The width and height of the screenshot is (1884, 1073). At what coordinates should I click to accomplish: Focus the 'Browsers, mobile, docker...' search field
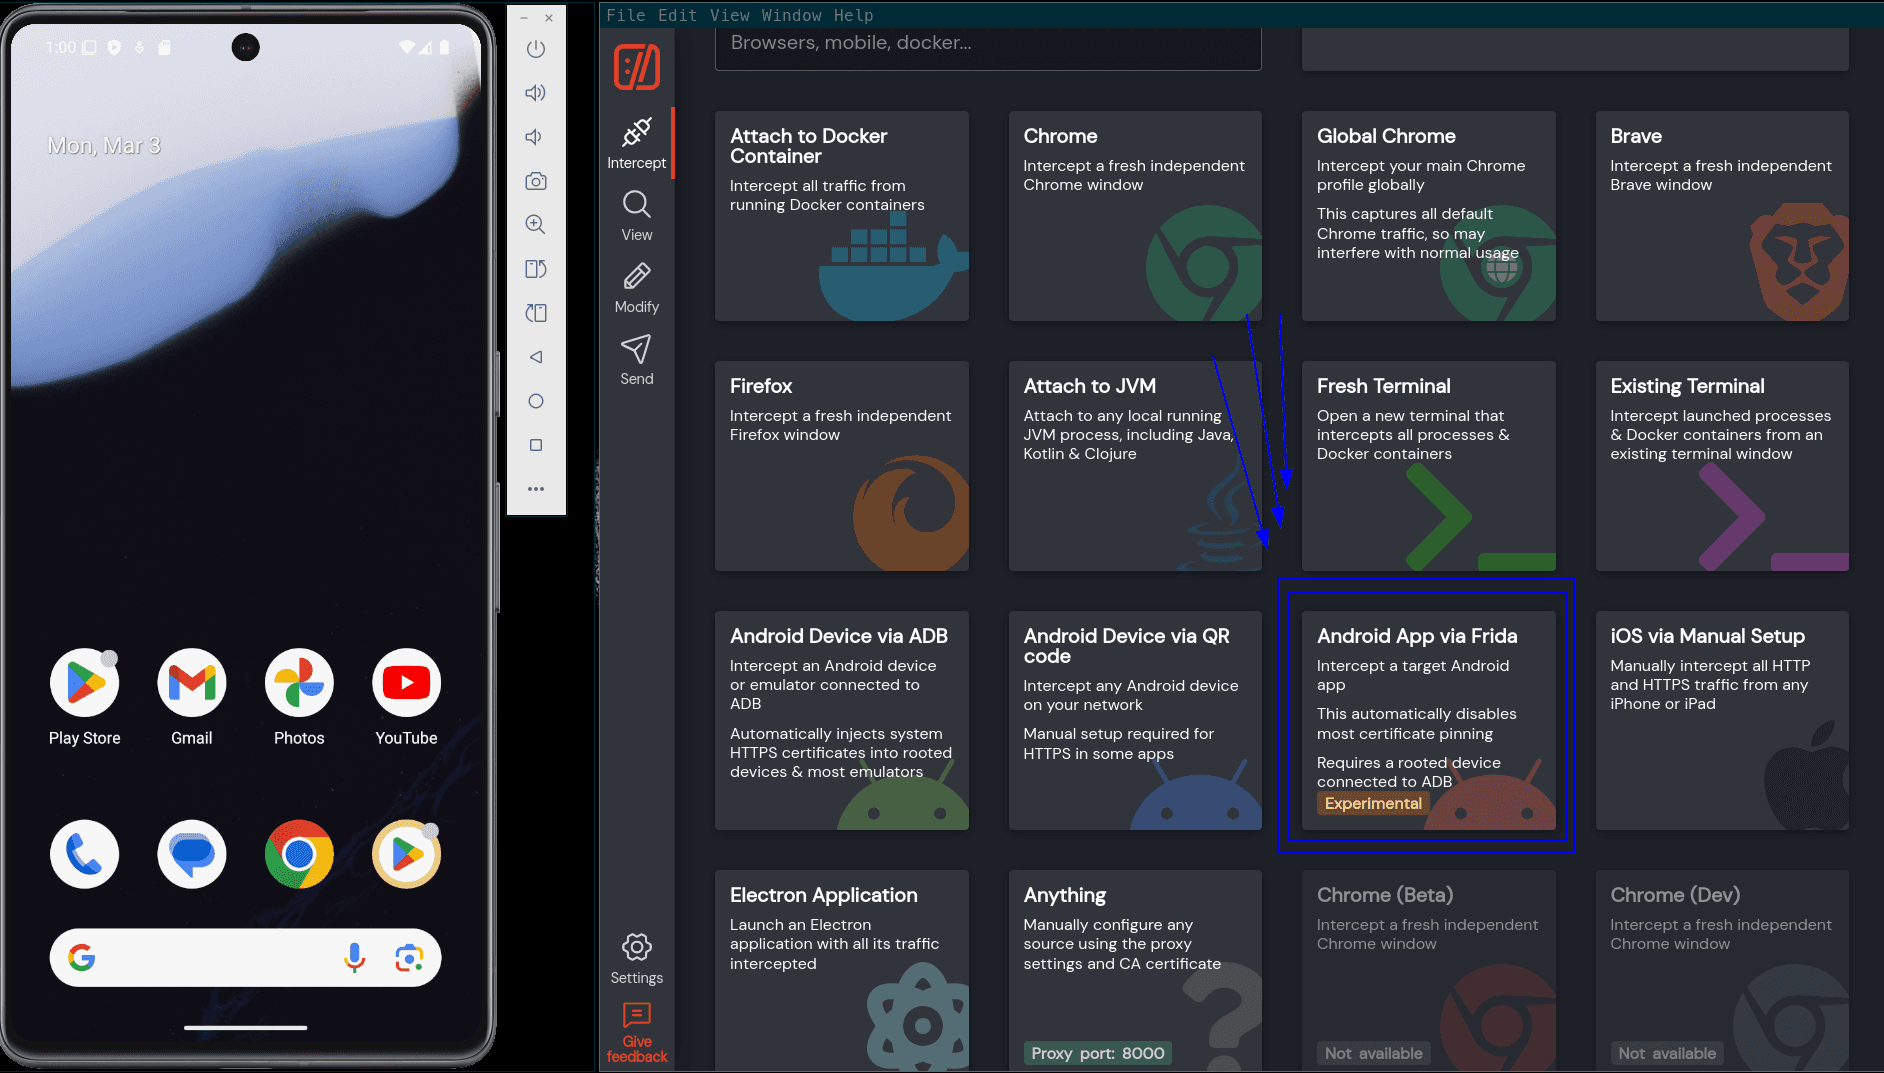pos(988,46)
